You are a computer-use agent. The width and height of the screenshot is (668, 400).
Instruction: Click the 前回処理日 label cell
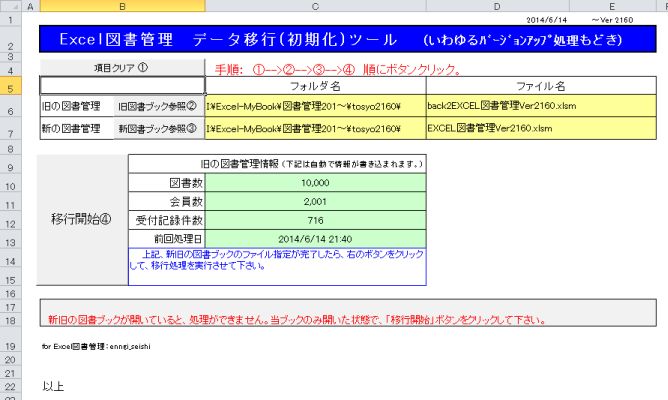(167, 239)
